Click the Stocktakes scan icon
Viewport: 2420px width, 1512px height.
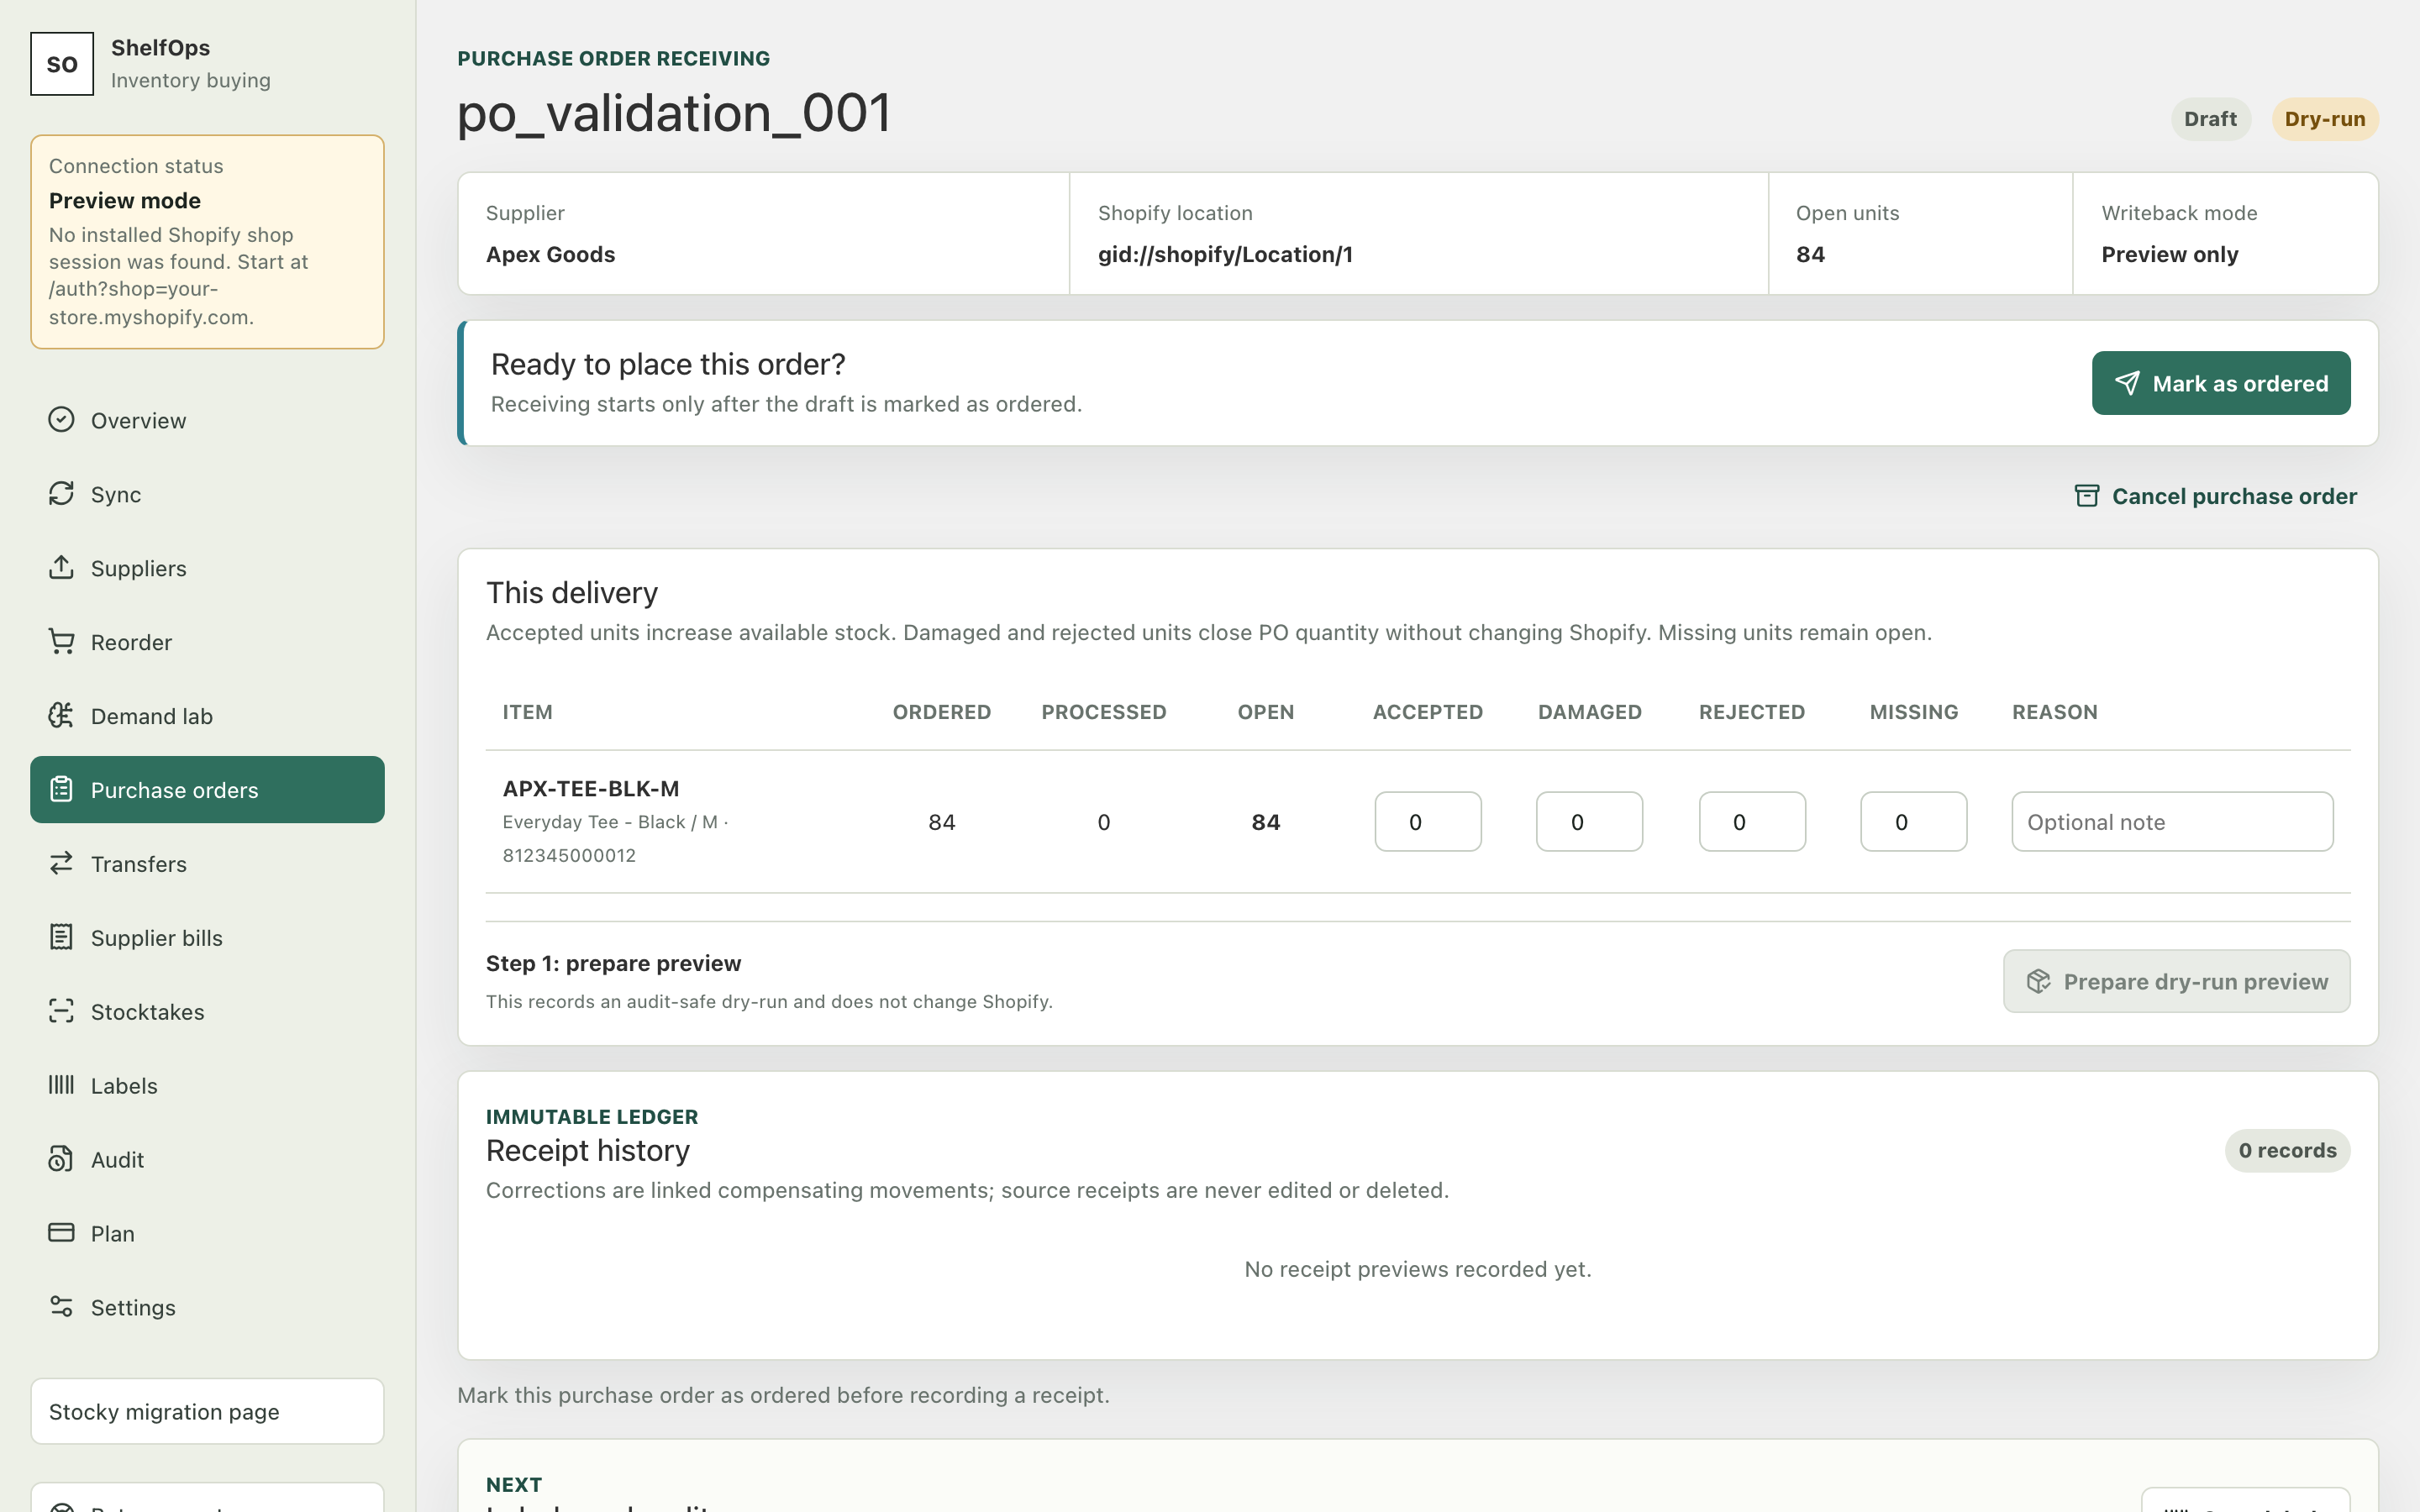pyautogui.click(x=61, y=1011)
